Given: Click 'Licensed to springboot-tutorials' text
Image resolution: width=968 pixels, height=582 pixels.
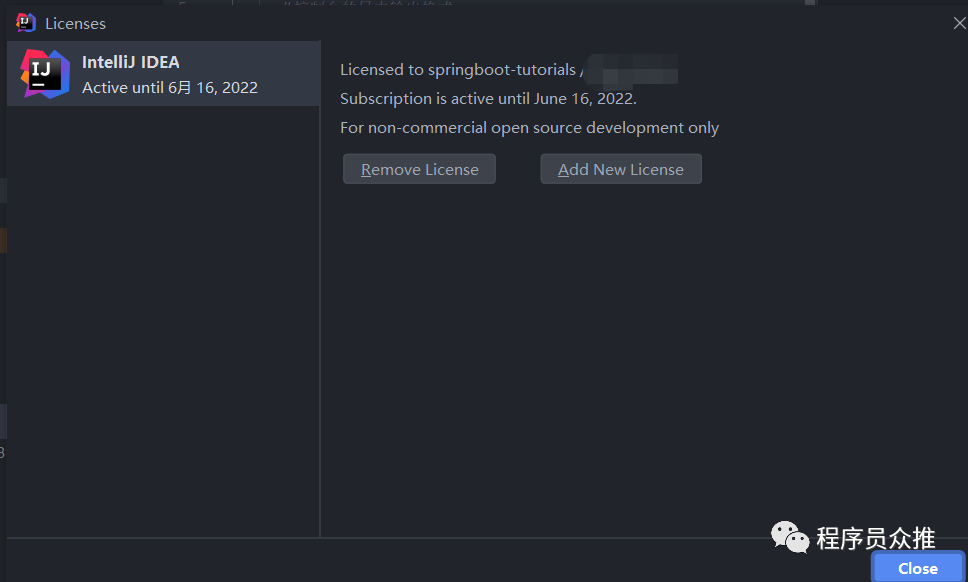Looking at the screenshot, I should point(457,70).
